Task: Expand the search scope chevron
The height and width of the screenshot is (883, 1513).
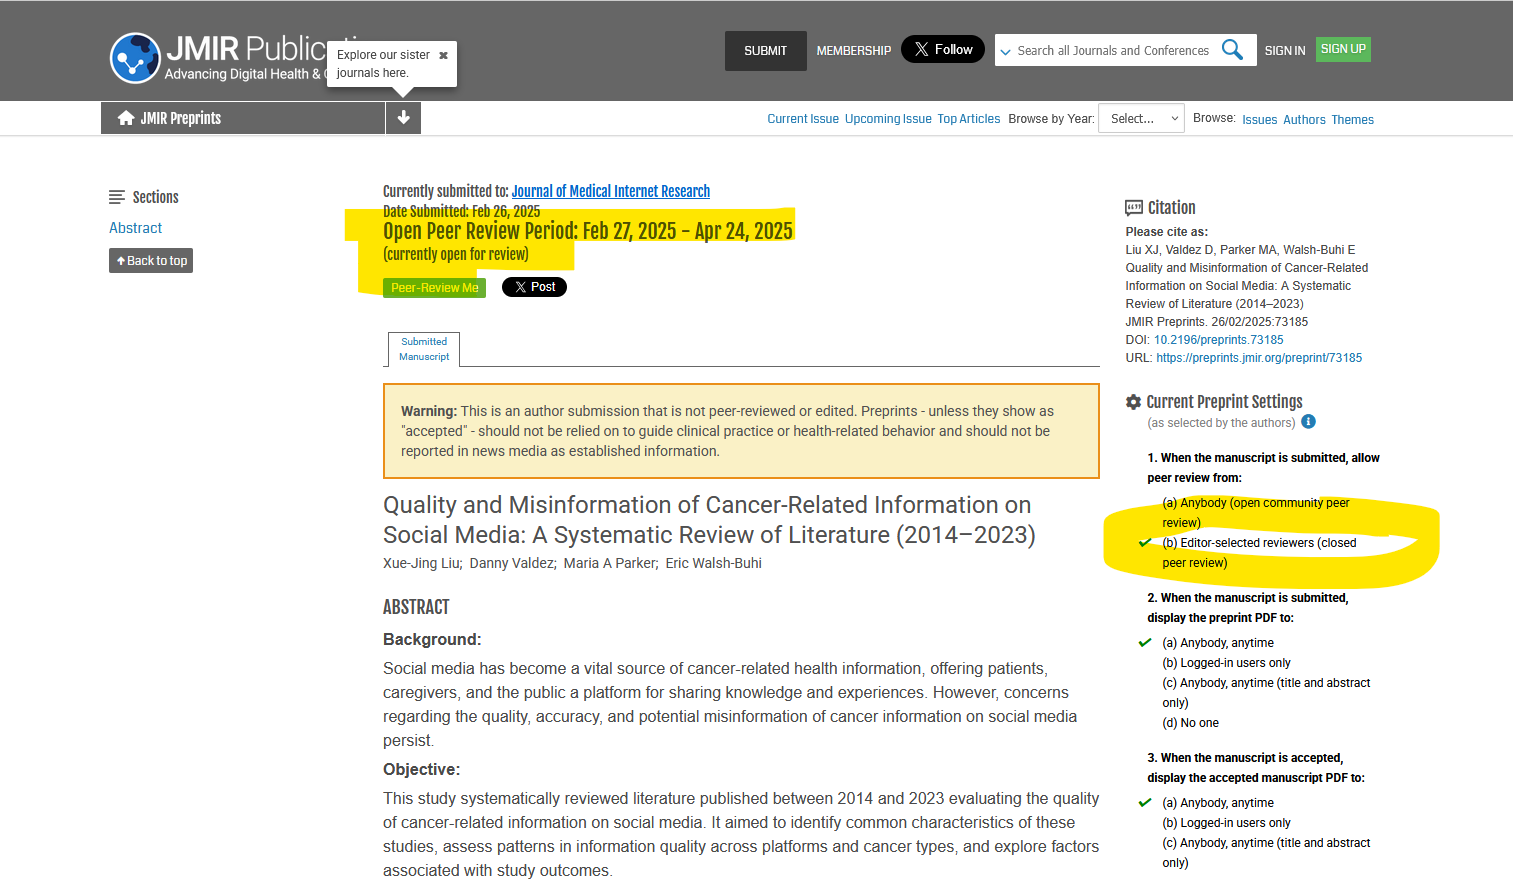Action: point(1006,51)
